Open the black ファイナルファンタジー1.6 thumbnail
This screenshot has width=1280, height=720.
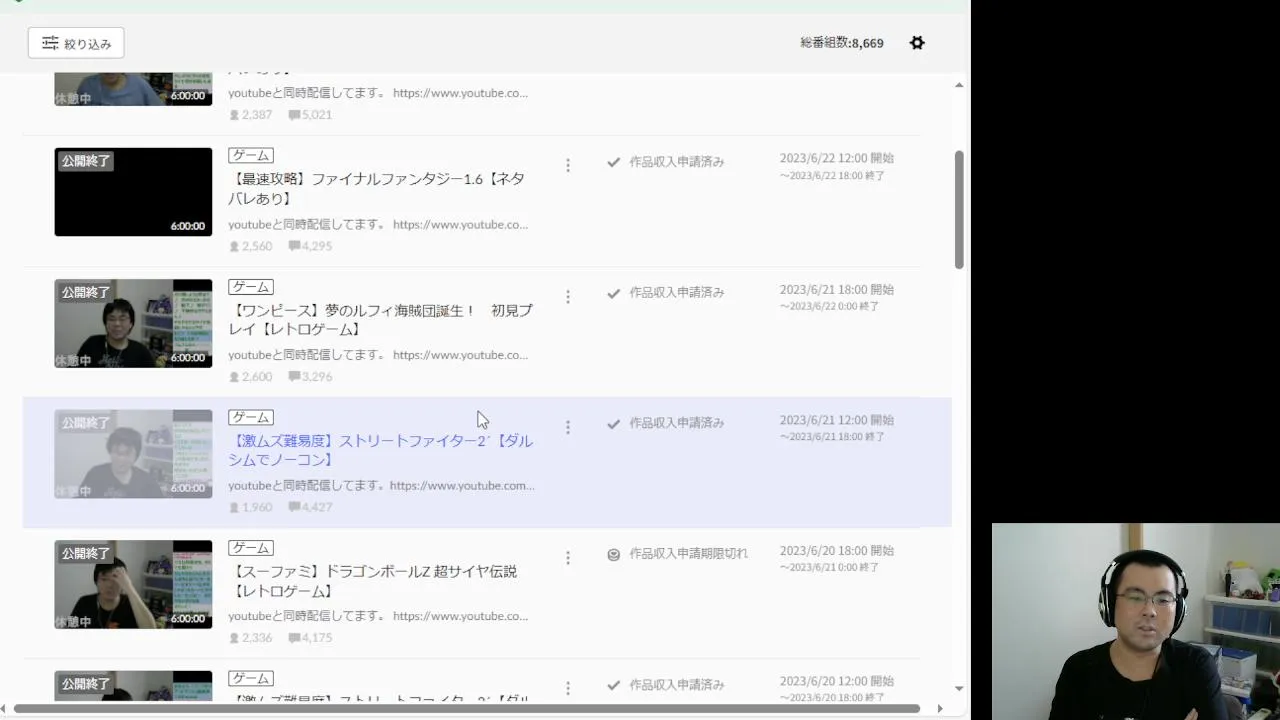coord(133,192)
